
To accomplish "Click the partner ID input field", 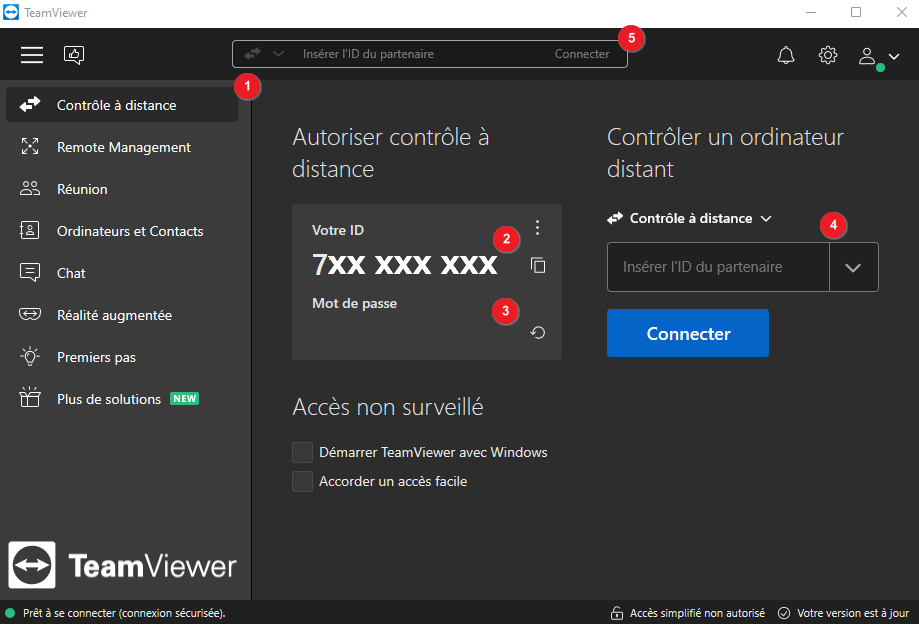I will pyautogui.click(x=717, y=267).
